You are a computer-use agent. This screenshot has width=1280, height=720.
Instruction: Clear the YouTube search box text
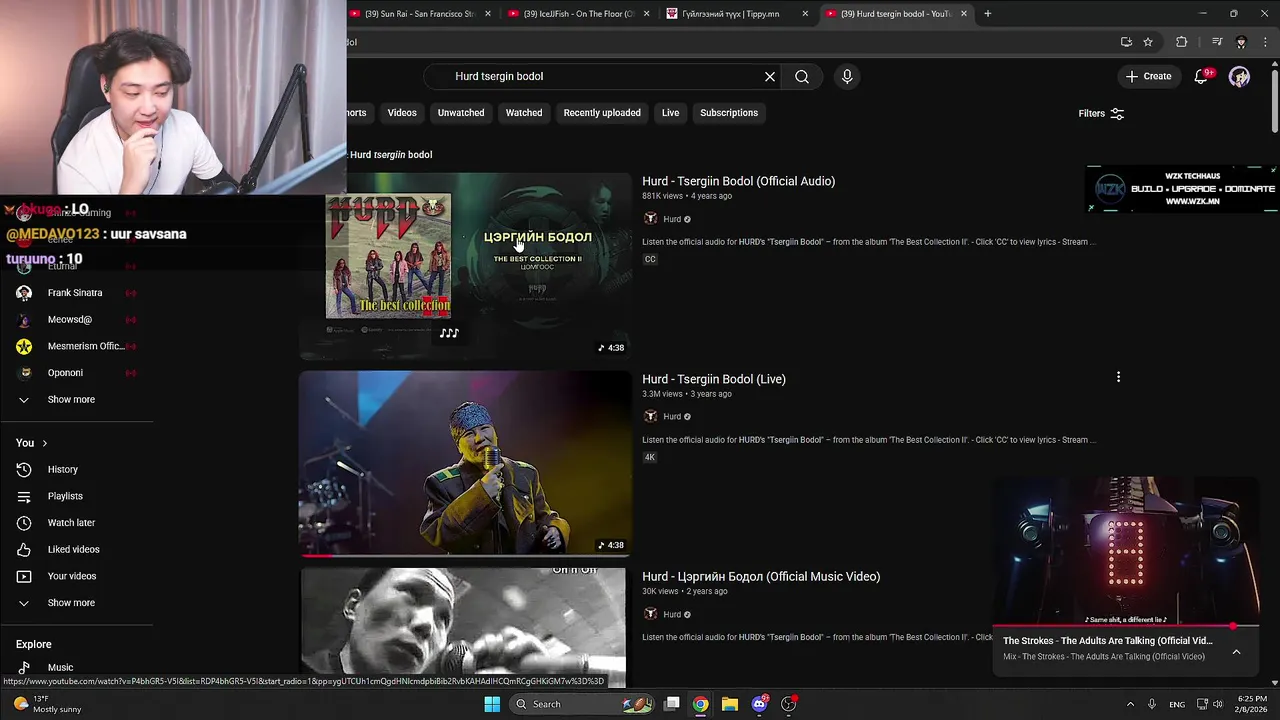pyautogui.click(x=770, y=77)
